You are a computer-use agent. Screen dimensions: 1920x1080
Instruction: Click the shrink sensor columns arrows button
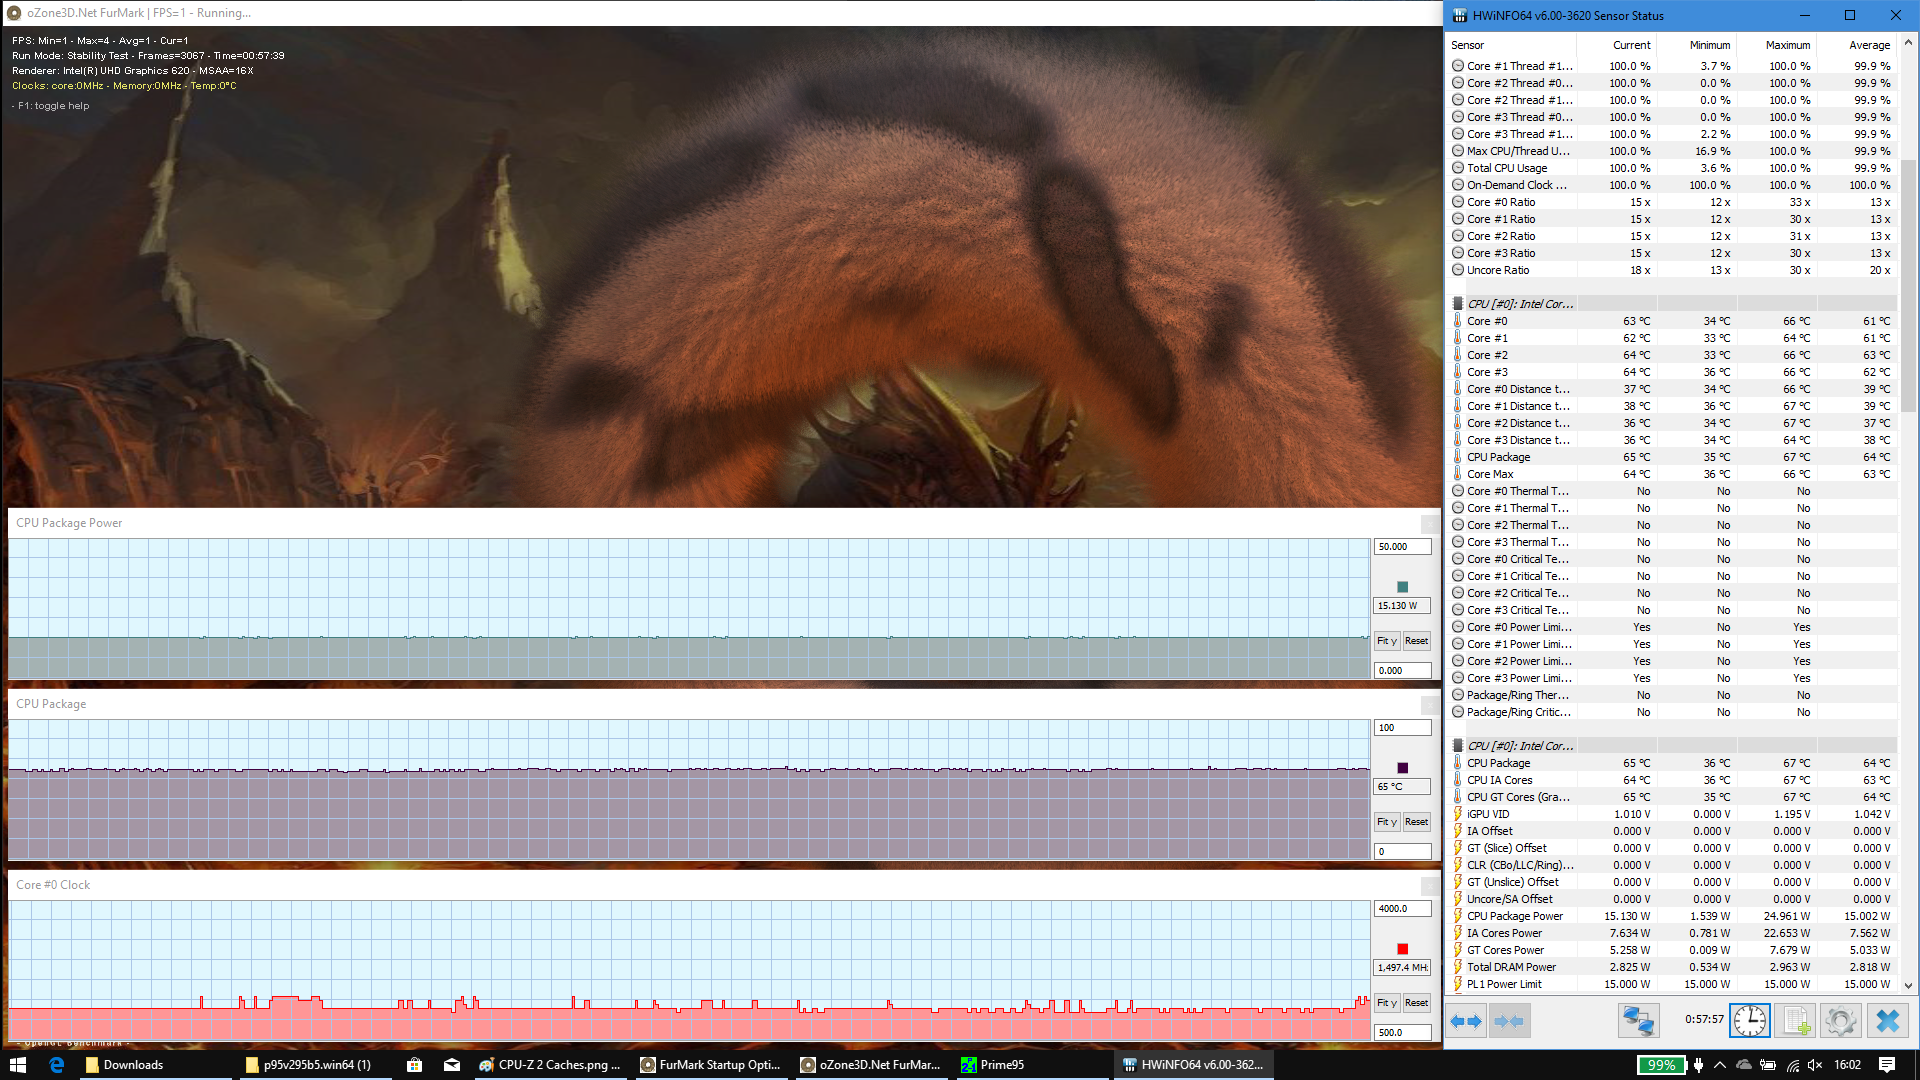pos(1509,1021)
